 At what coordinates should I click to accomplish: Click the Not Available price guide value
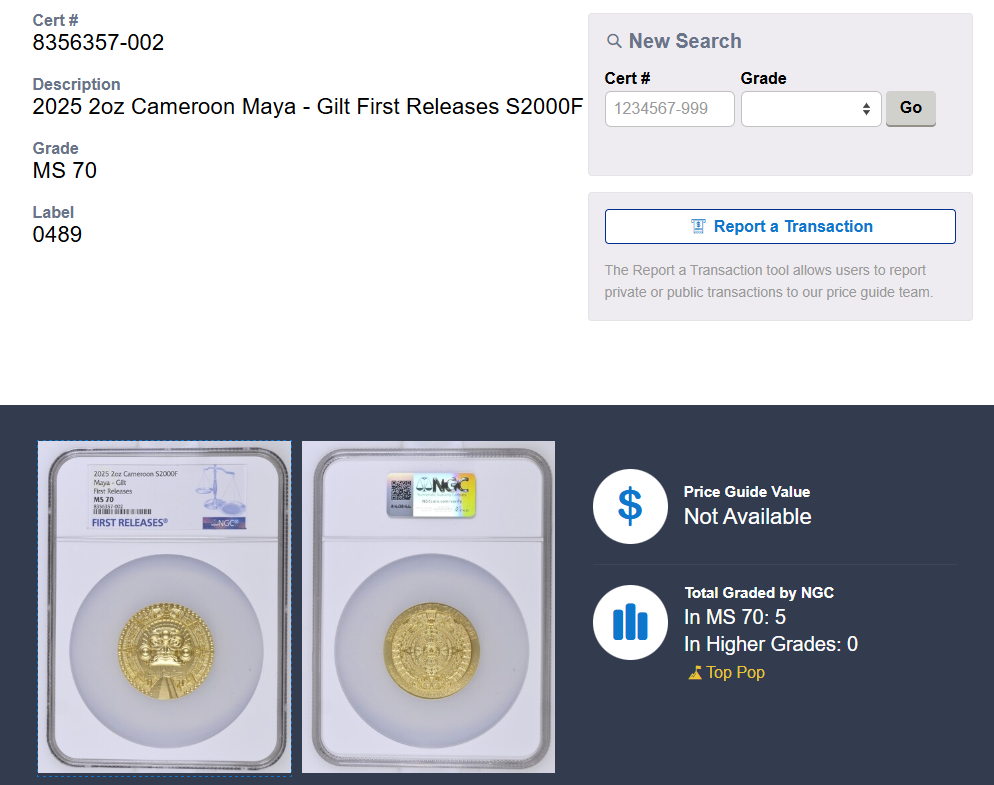[x=747, y=517]
